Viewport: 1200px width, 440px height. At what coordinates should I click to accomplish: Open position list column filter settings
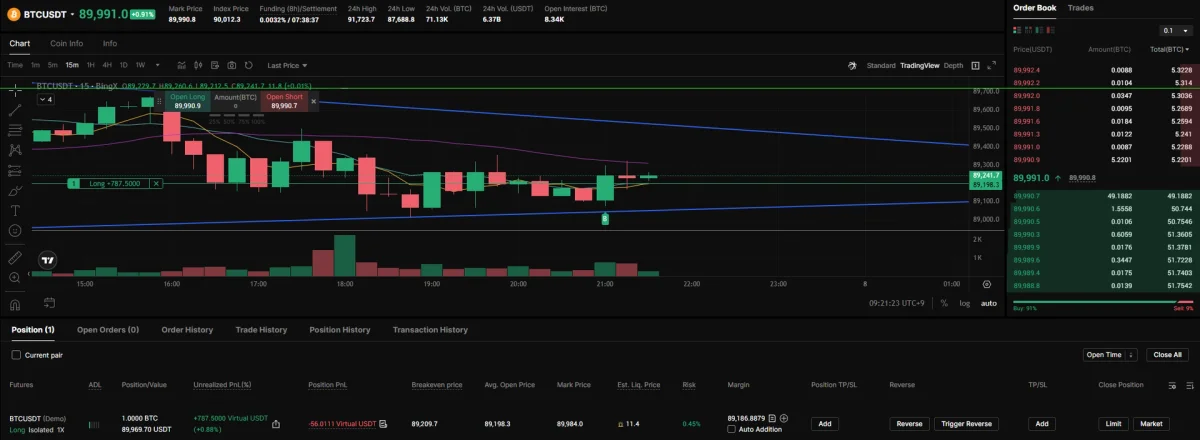tap(1172, 385)
